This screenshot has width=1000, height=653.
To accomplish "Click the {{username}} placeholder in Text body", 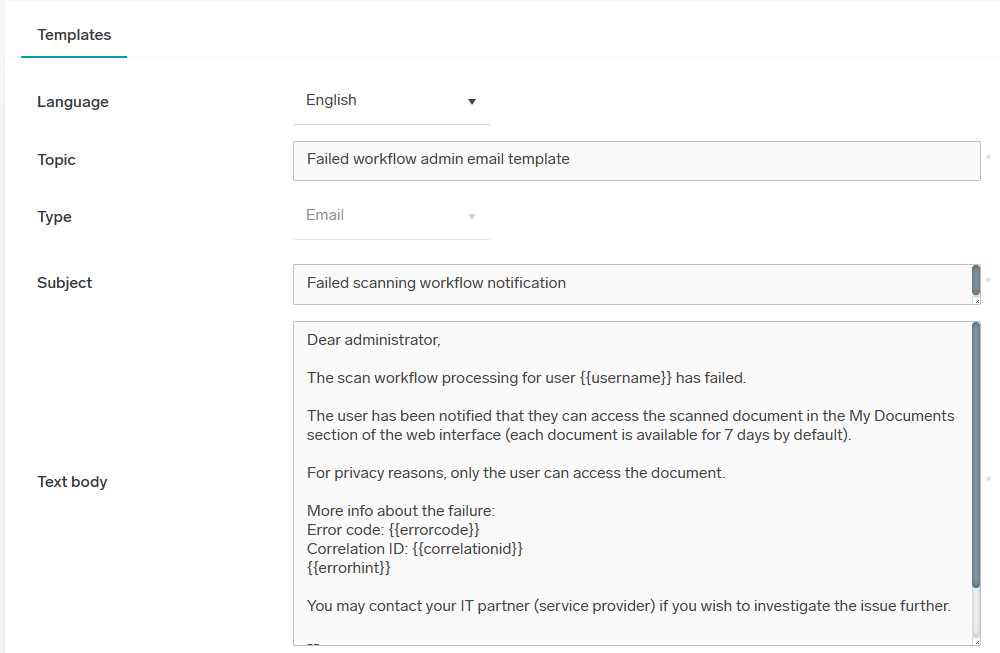I will click(625, 378).
